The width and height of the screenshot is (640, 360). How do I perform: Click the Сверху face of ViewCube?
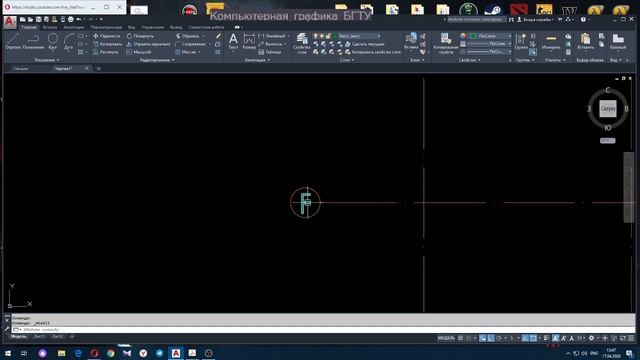(608, 109)
